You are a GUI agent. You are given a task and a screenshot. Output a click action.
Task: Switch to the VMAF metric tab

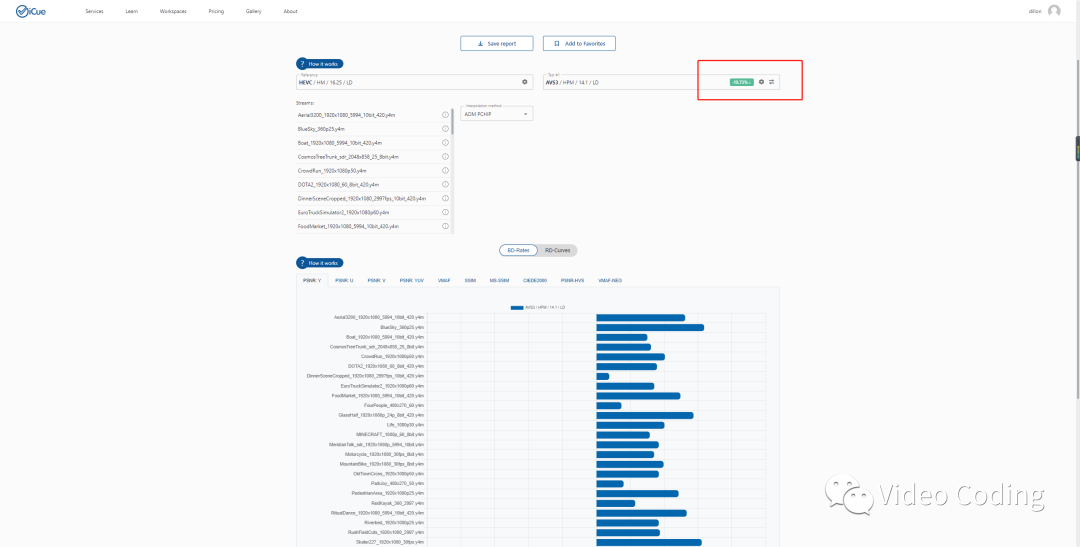pyautogui.click(x=443, y=281)
